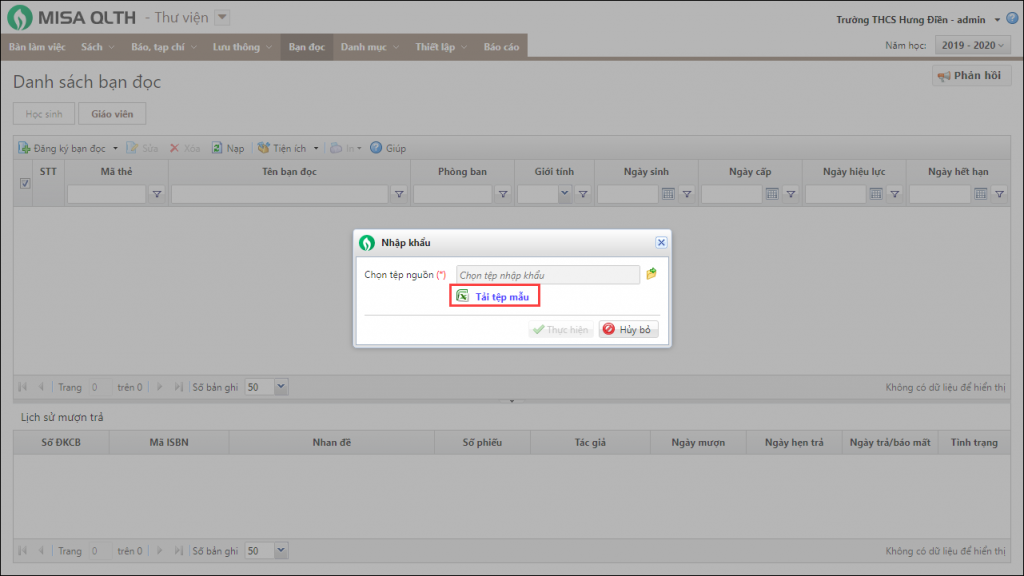This screenshot has width=1024, height=576.
Task: Expand the Đăng ký bạn đọc dropdown
Action: pyautogui.click(x=115, y=148)
